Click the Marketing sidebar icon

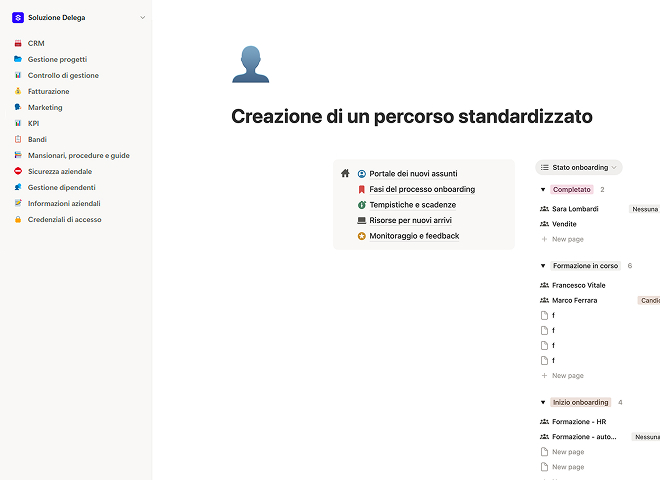click(18, 107)
